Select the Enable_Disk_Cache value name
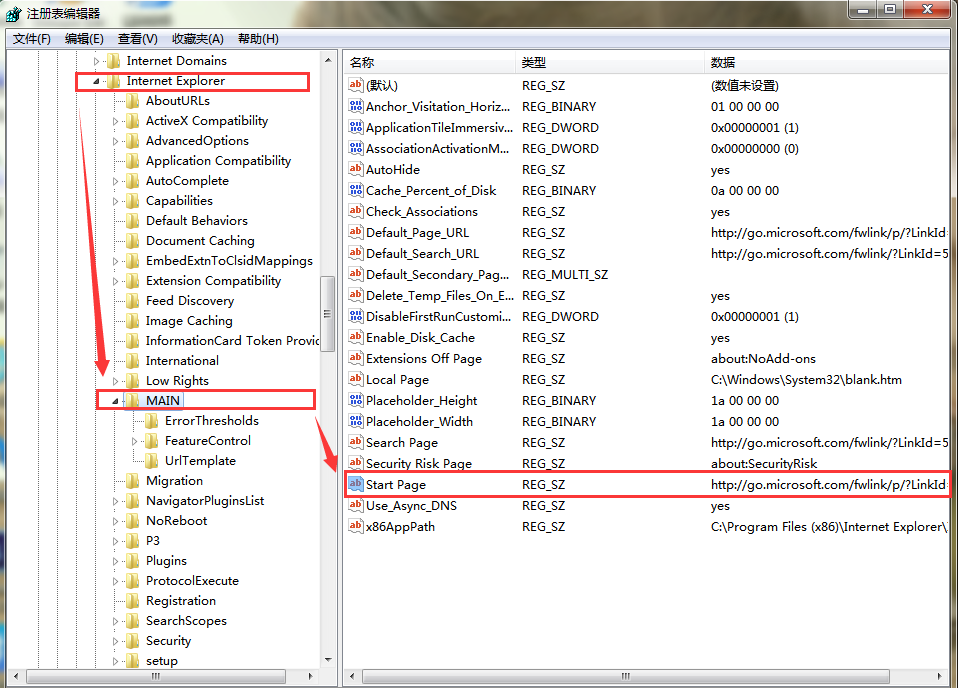The height and width of the screenshot is (688, 958). click(x=420, y=337)
